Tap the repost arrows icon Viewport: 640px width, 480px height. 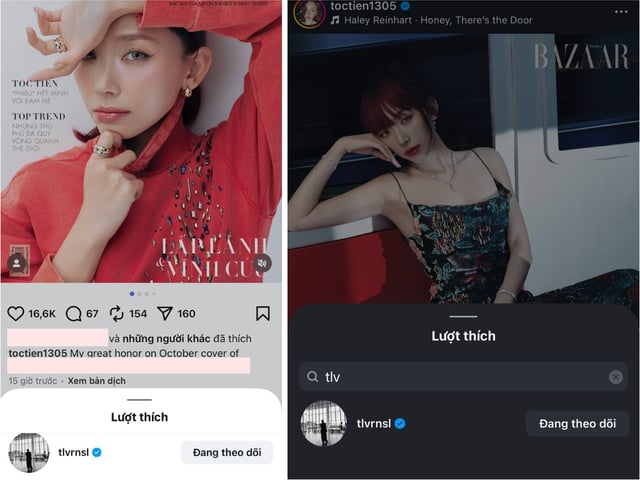click(x=116, y=313)
